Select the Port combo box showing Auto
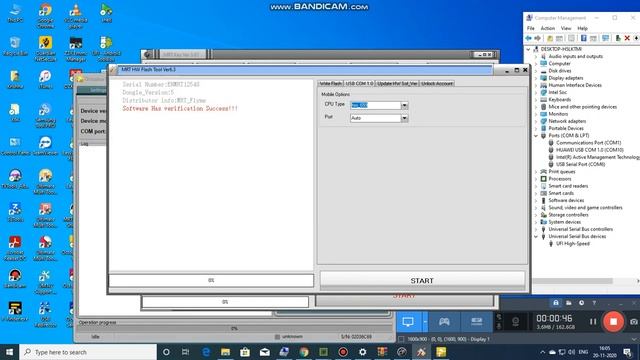 [x=376, y=118]
